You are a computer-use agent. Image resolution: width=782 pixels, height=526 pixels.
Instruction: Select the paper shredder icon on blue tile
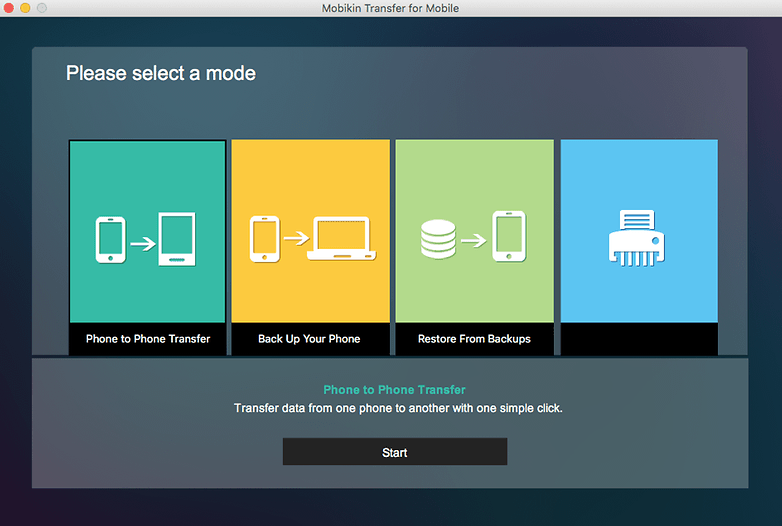tap(637, 237)
